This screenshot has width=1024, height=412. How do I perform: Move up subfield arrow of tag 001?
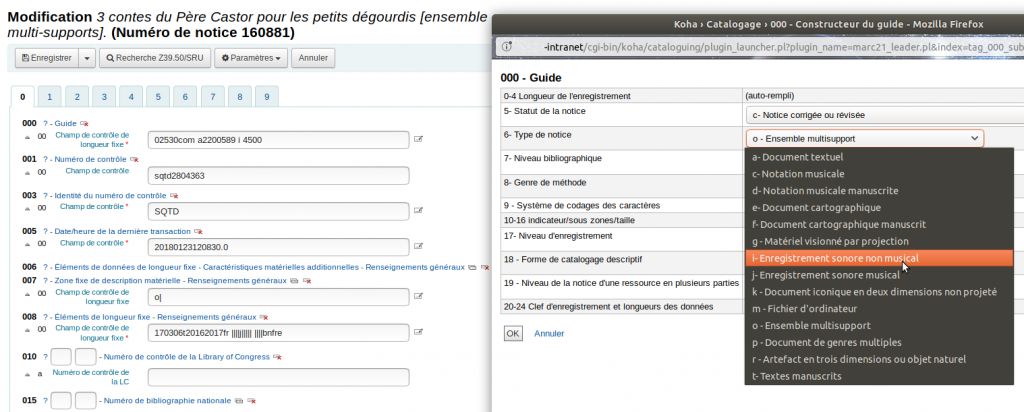27,173
